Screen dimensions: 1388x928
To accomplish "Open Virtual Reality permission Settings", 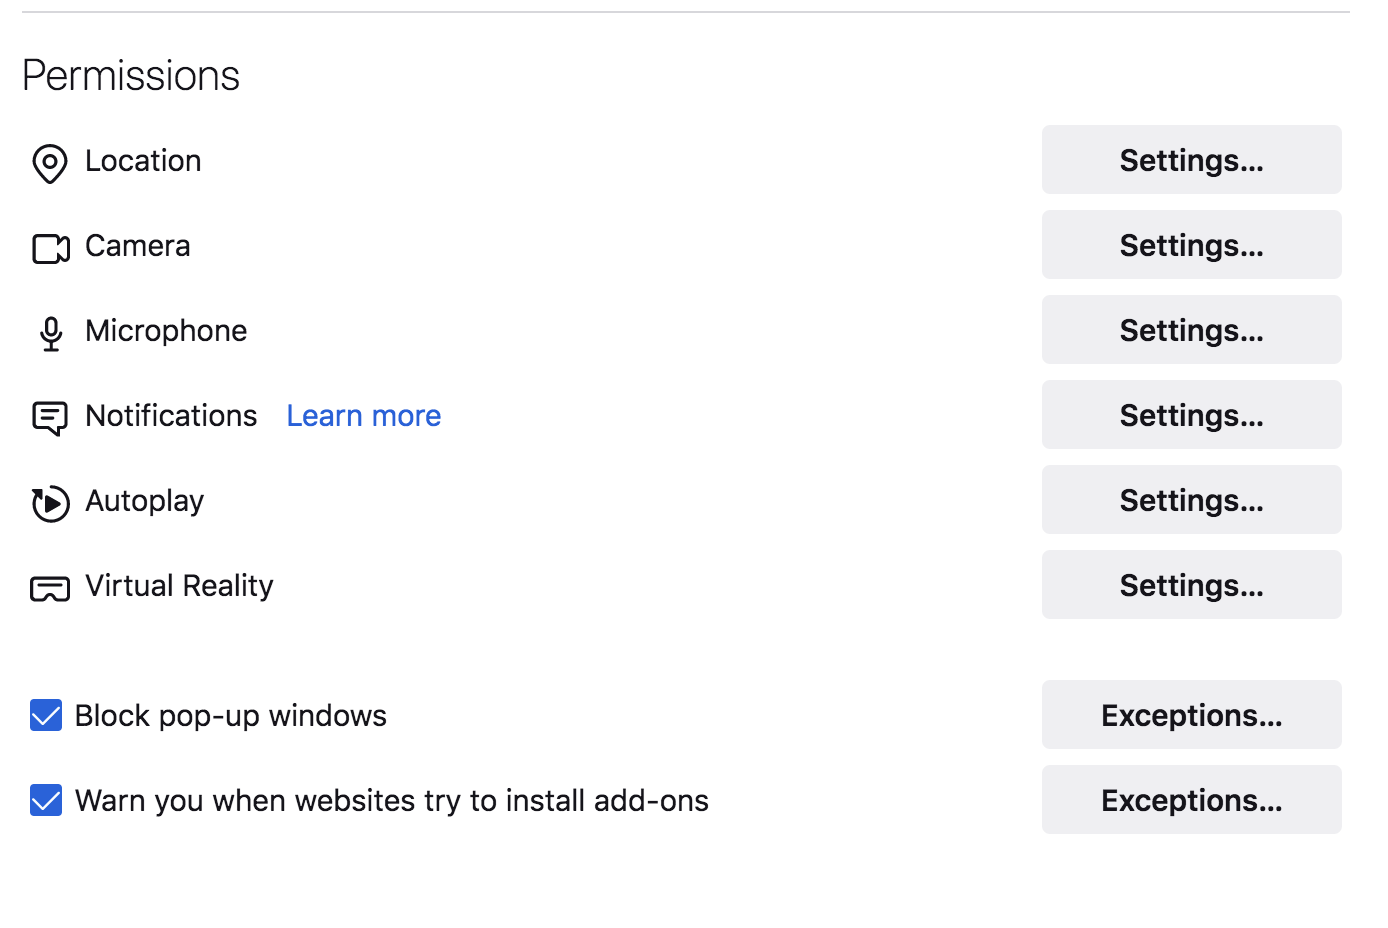I will [1191, 585].
